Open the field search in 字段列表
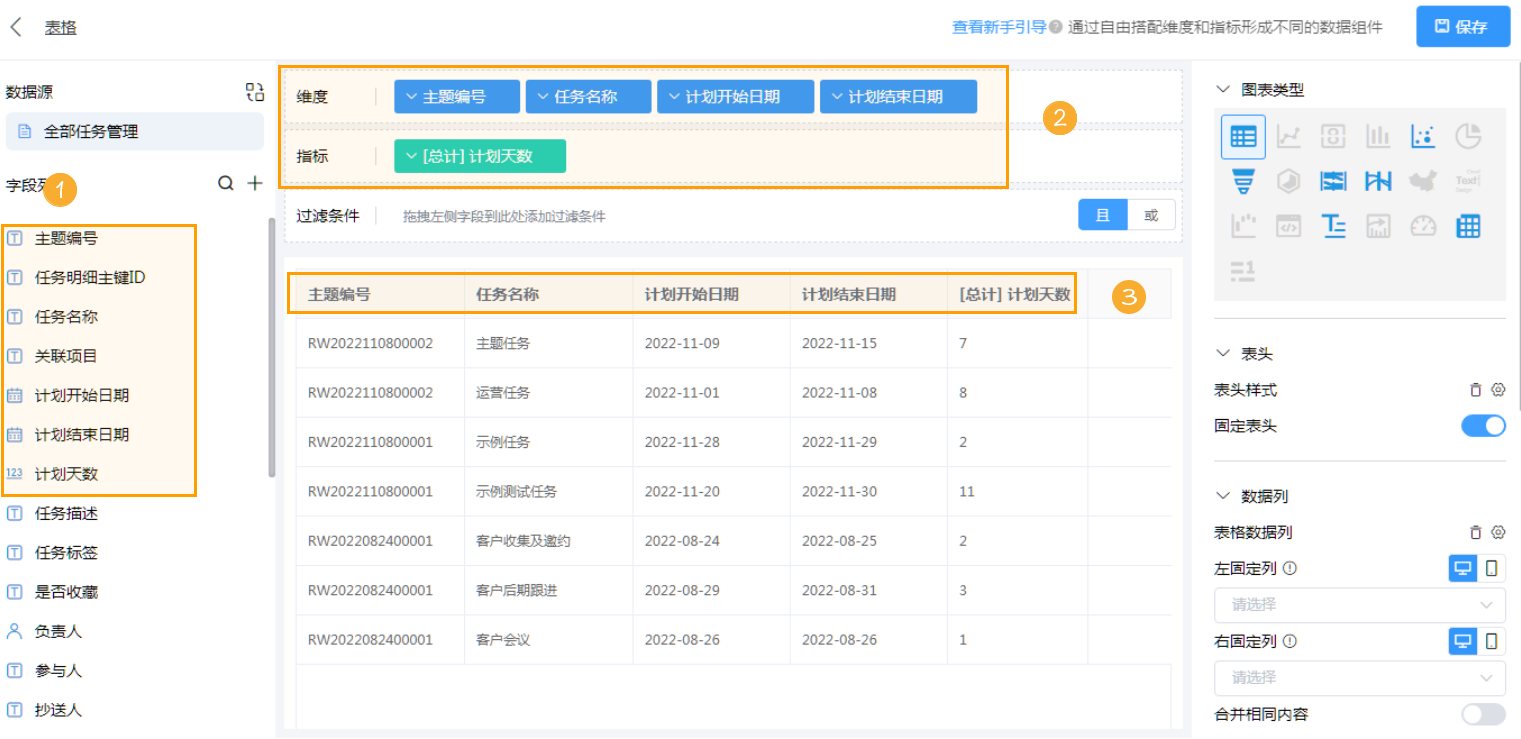The image size is (1521, 739). point(227,183)
